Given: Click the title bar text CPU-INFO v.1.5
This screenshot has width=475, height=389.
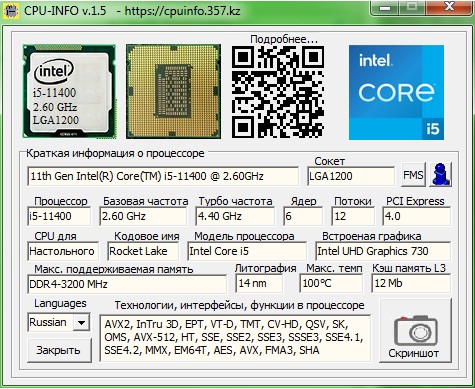Looking at the screenshot, I should pyautogui.click(x=65, y=11).
